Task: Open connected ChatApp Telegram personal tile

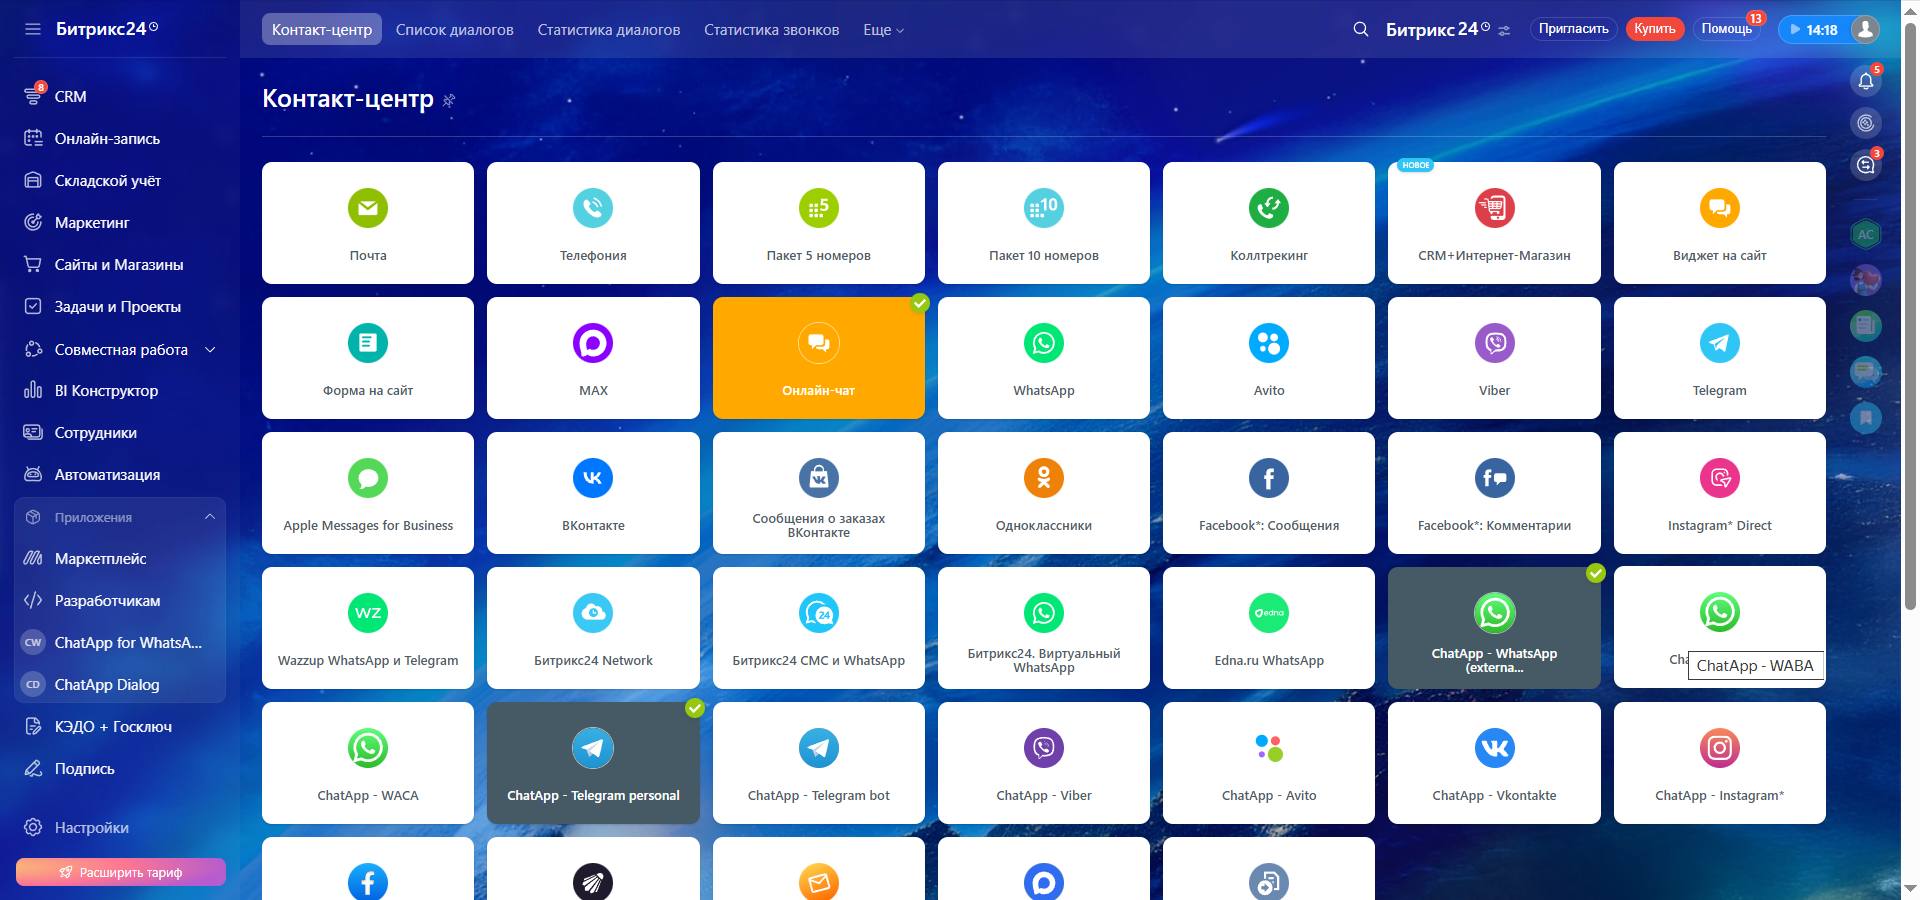Action: [593, 763]
